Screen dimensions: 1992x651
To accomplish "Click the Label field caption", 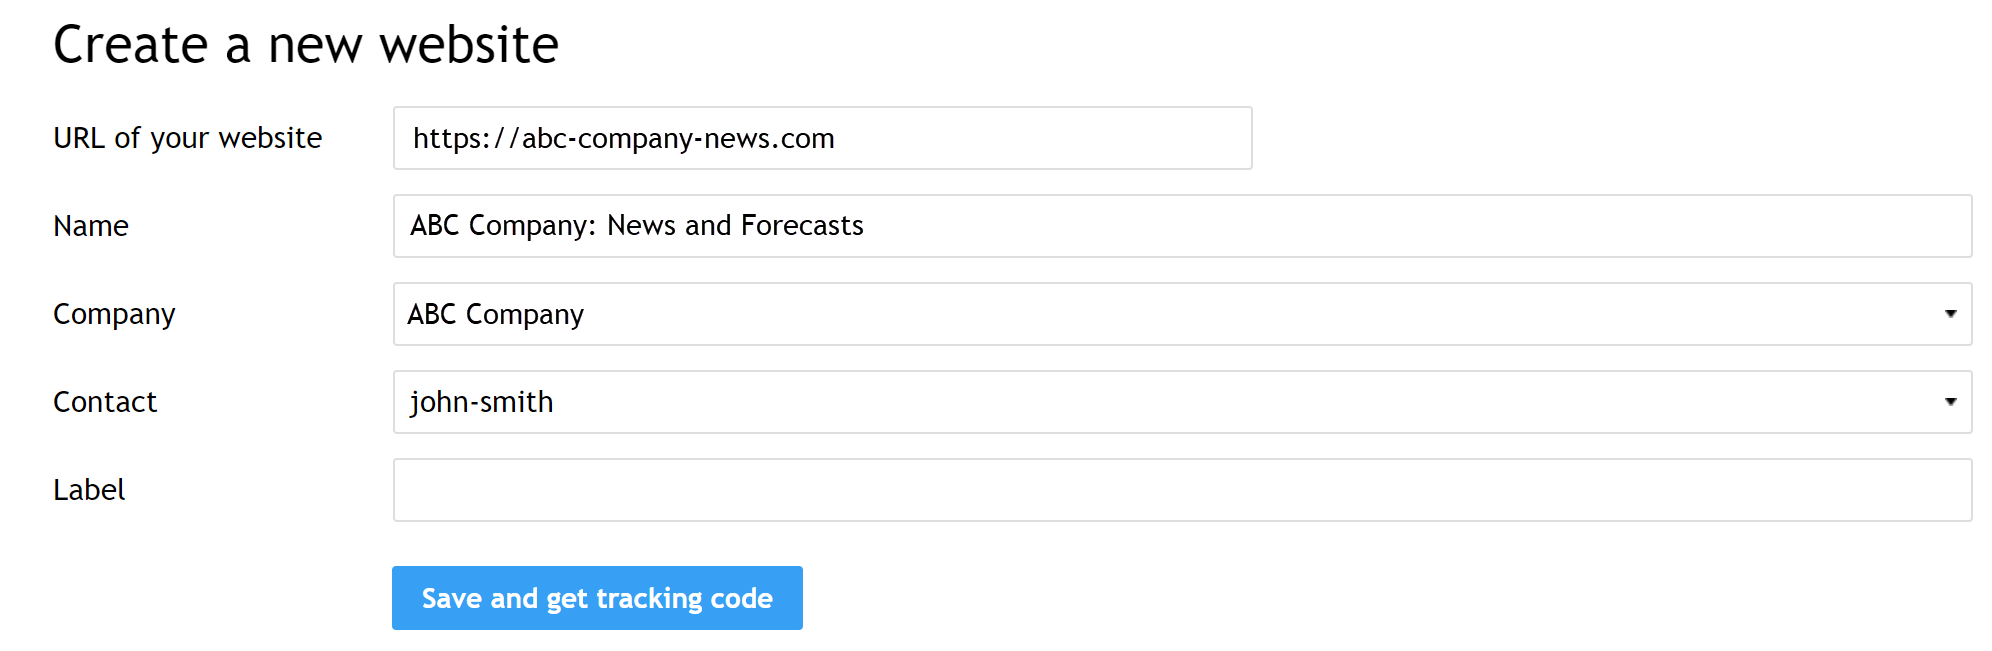I will [89, 489].
